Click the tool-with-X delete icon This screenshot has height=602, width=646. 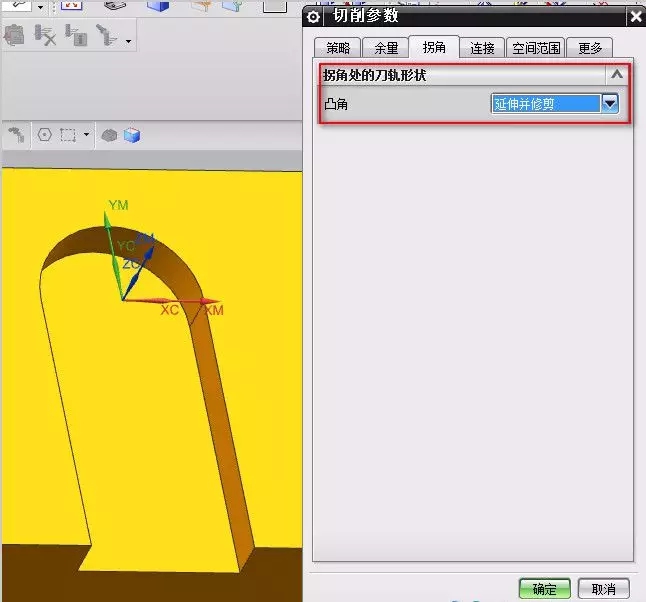click(45, 35)
